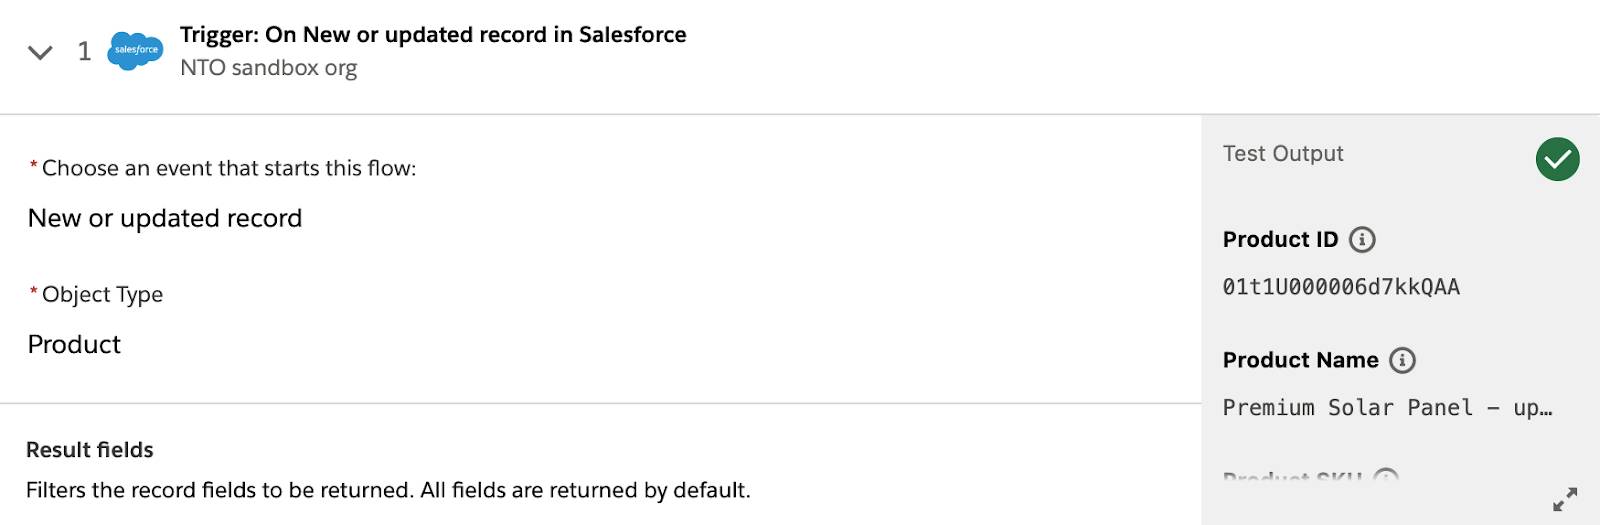Screen dimensions: 1600x525
Task: Select the trigger title text
Action: click(x=433, y=35)
